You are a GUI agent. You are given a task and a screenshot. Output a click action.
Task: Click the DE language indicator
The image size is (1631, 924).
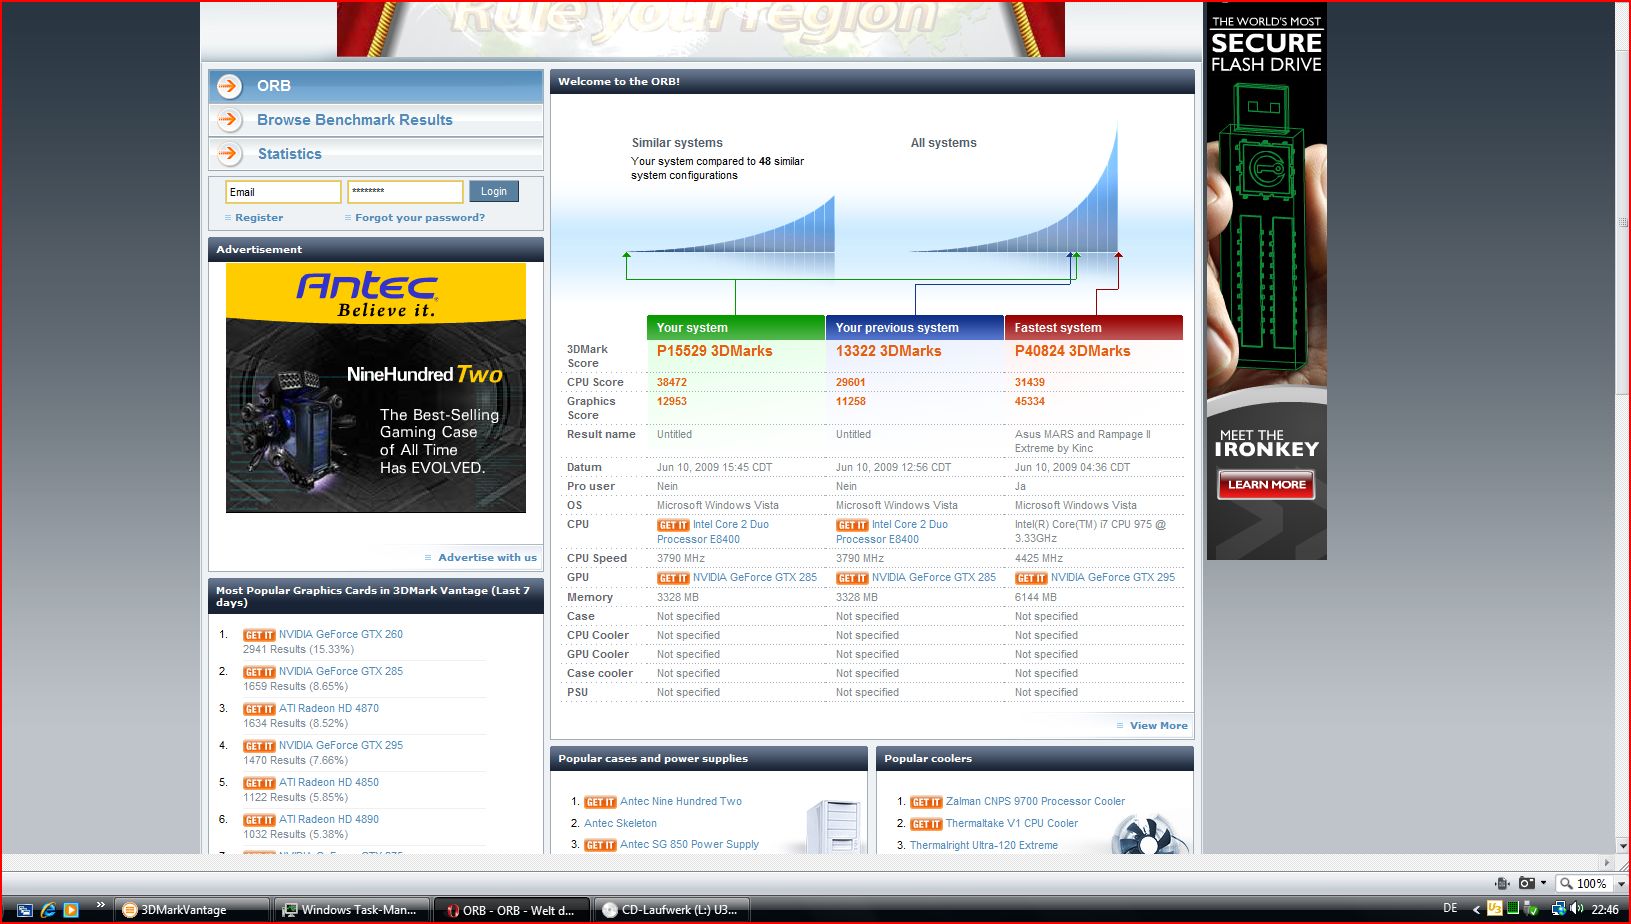point(1450,908)
